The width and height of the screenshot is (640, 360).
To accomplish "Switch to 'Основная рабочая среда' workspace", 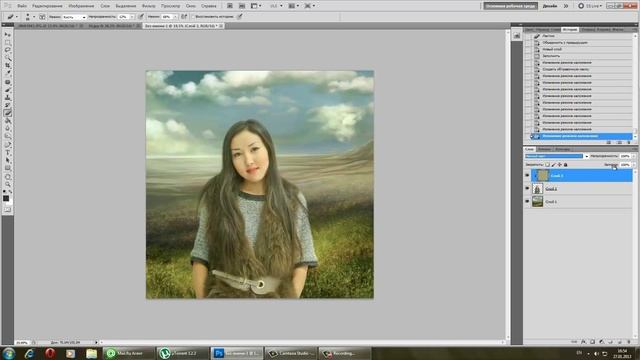I will 511,6.
